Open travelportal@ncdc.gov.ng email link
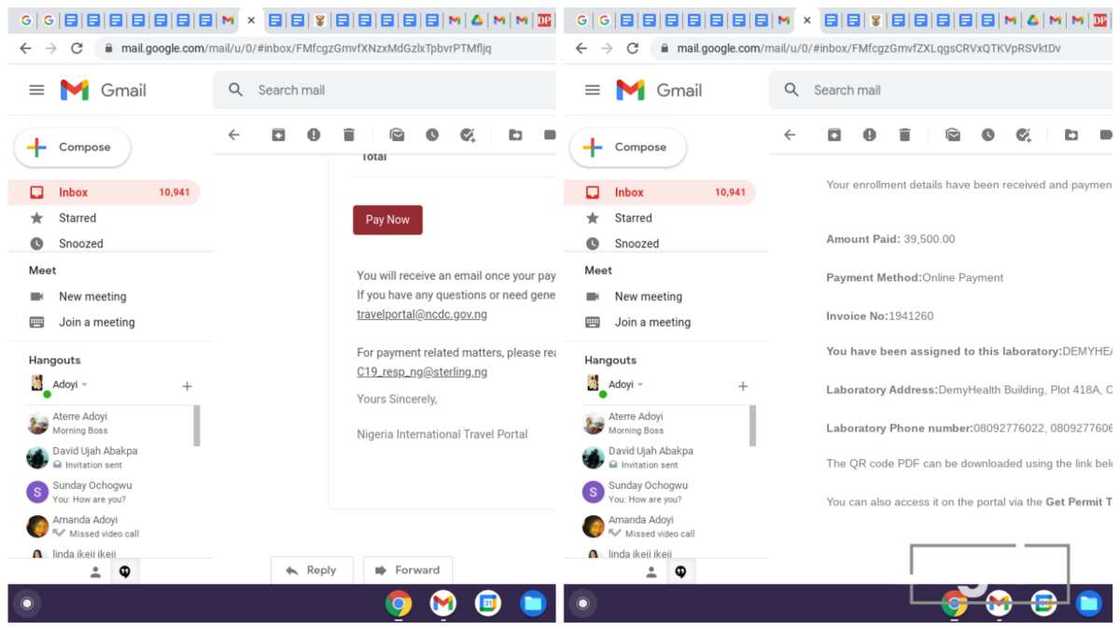Screen dimensions: 1120x630 pos(422,314)
